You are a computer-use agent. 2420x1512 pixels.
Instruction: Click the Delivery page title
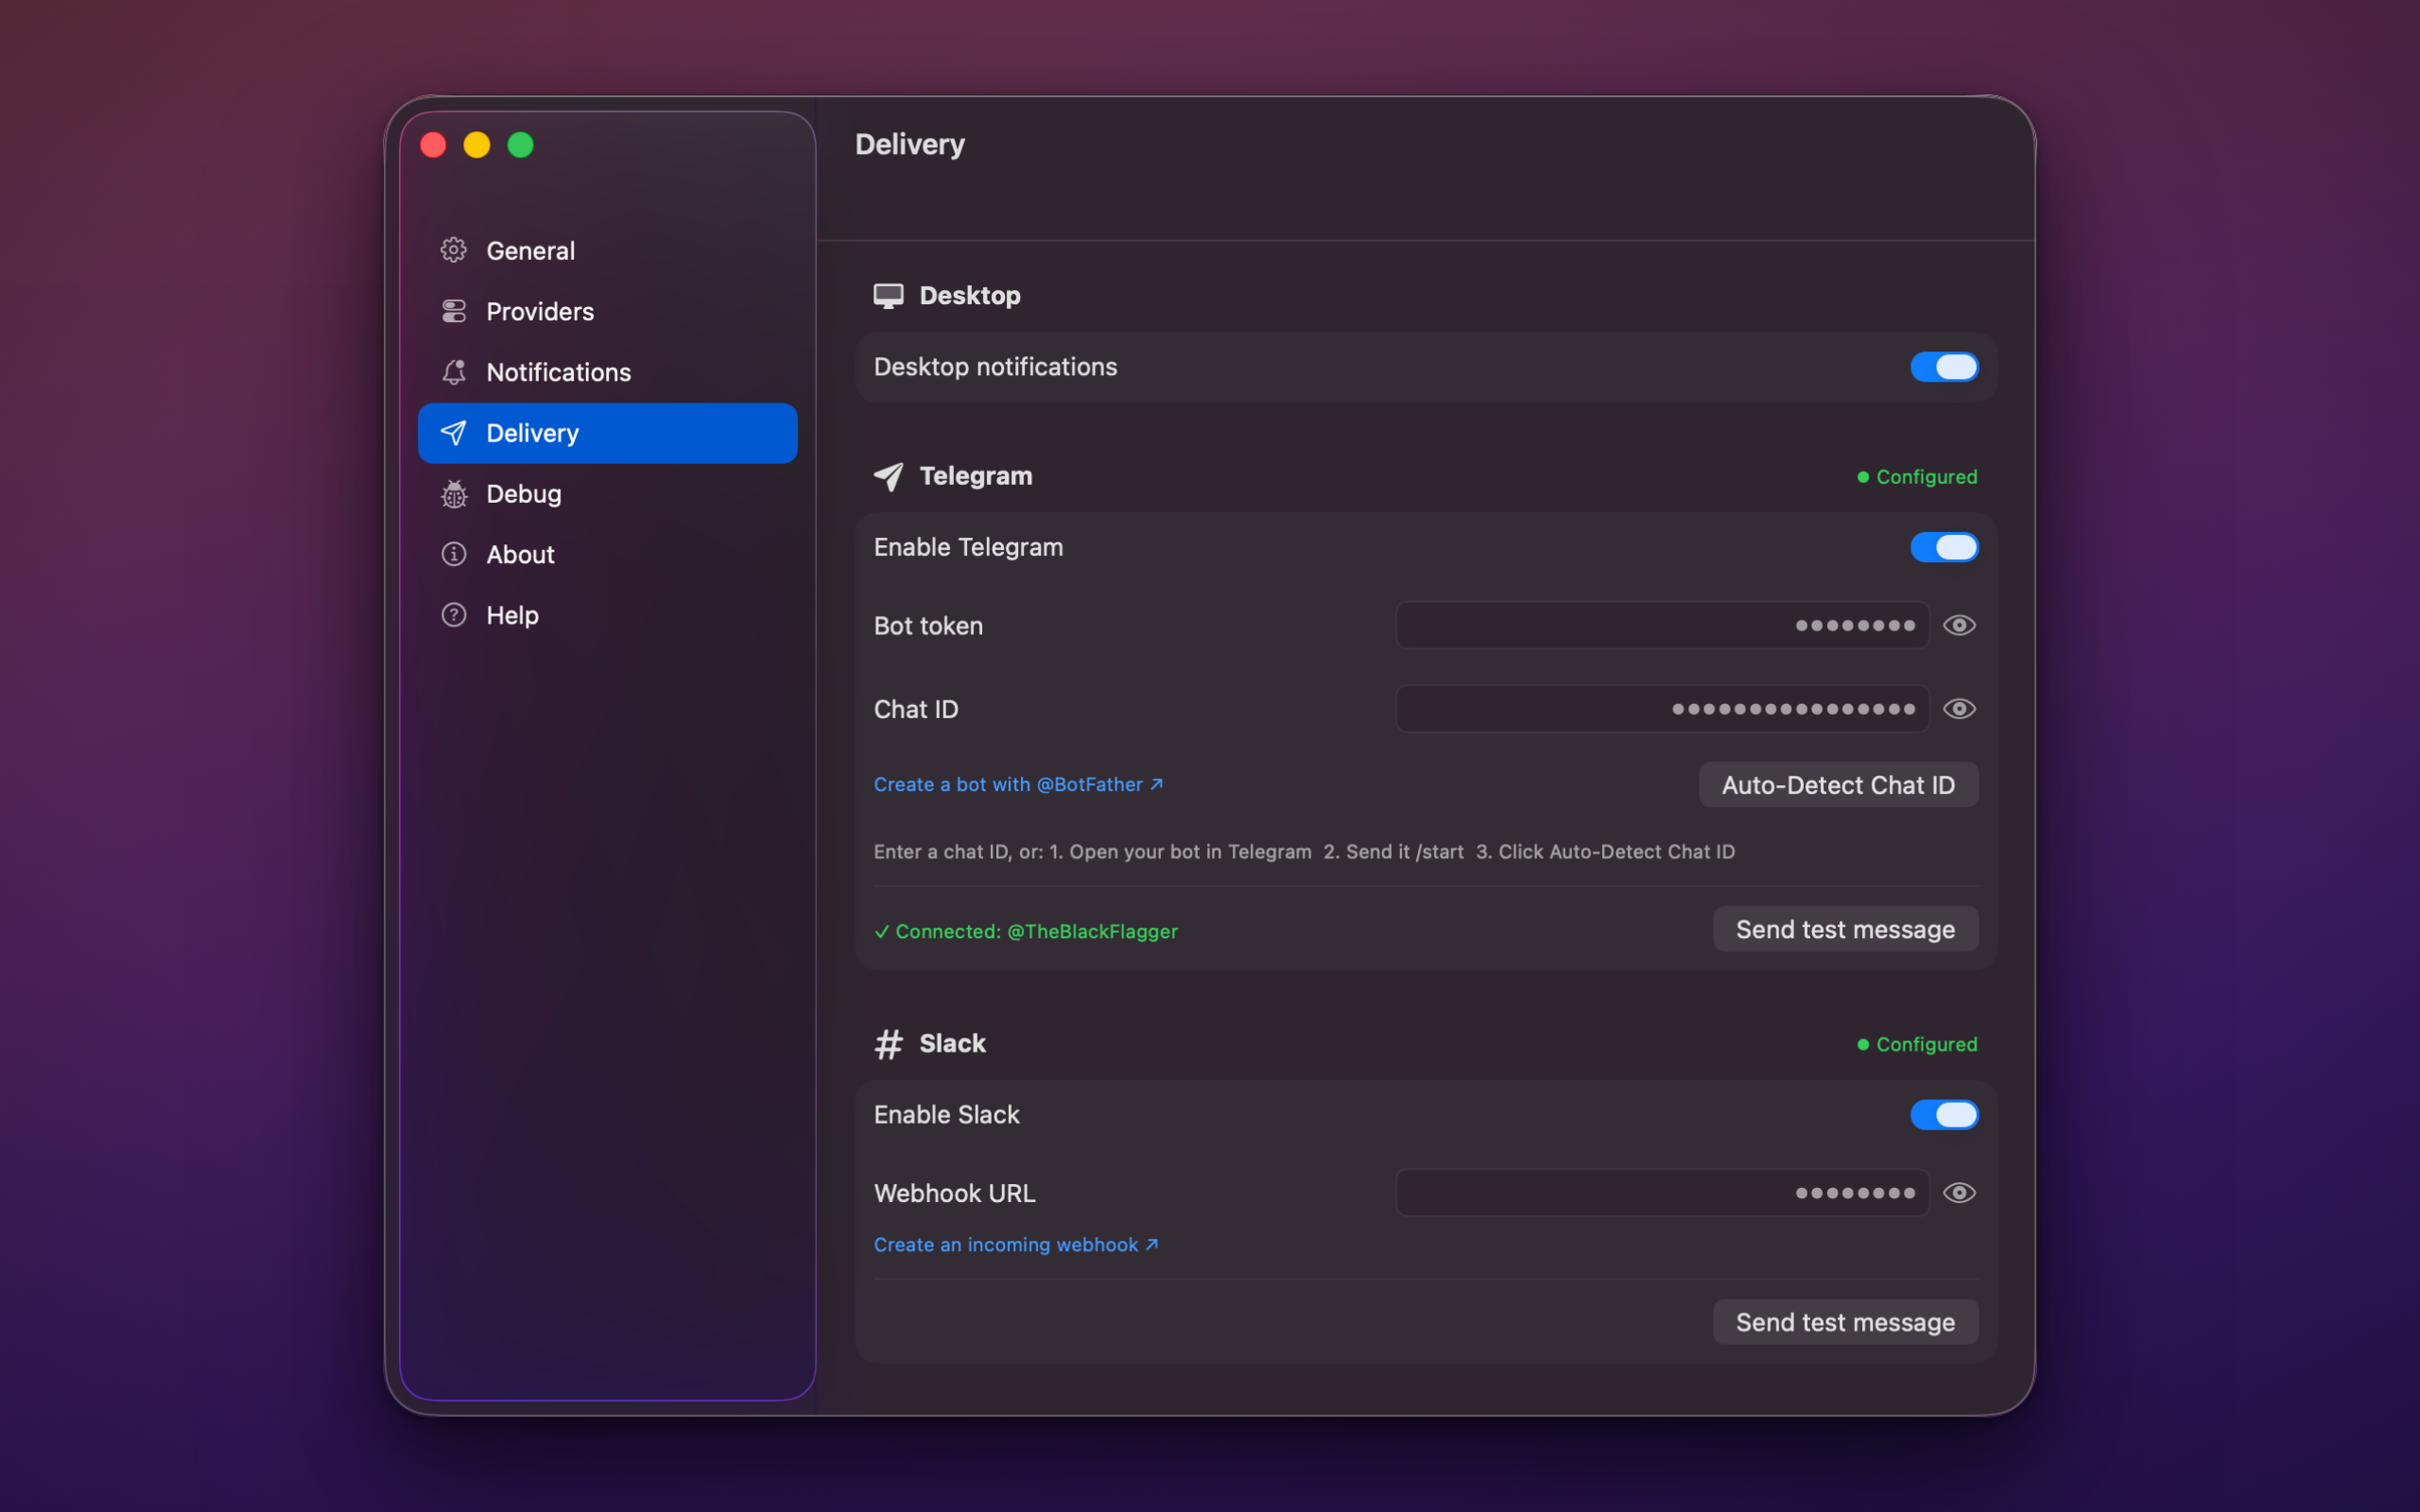[910, 145]
